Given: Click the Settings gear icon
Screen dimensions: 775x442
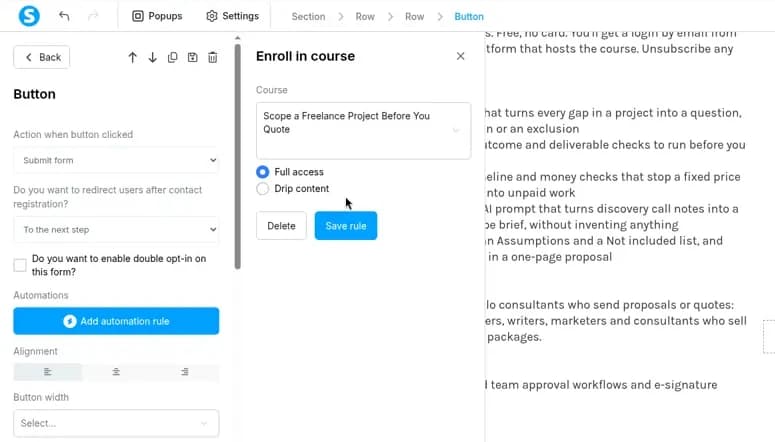Looking at the screenshot, I should (212, 16).
